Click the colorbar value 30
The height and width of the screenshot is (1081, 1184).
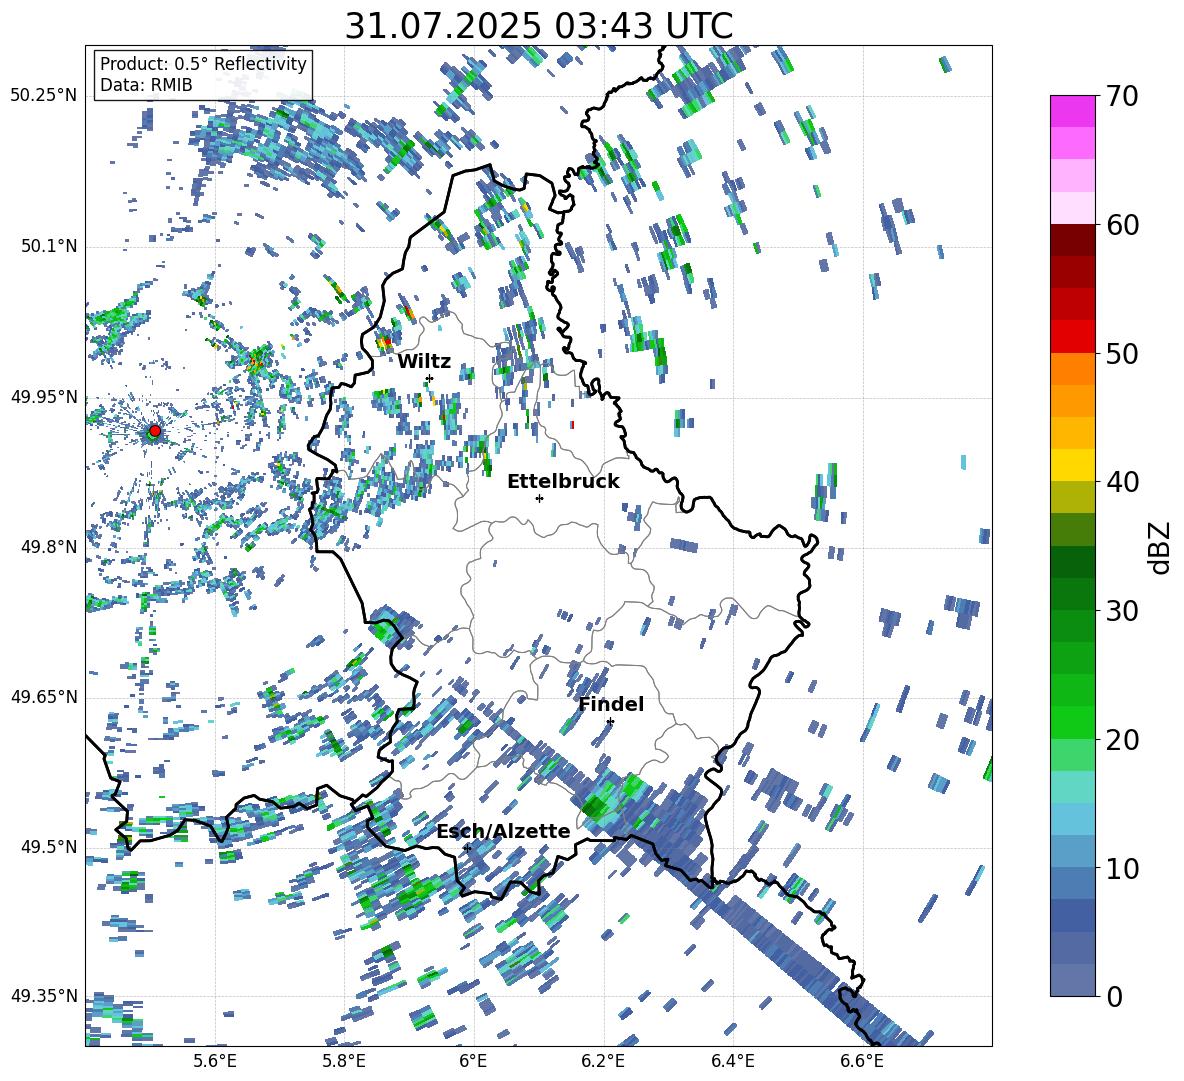point(1122,610)
